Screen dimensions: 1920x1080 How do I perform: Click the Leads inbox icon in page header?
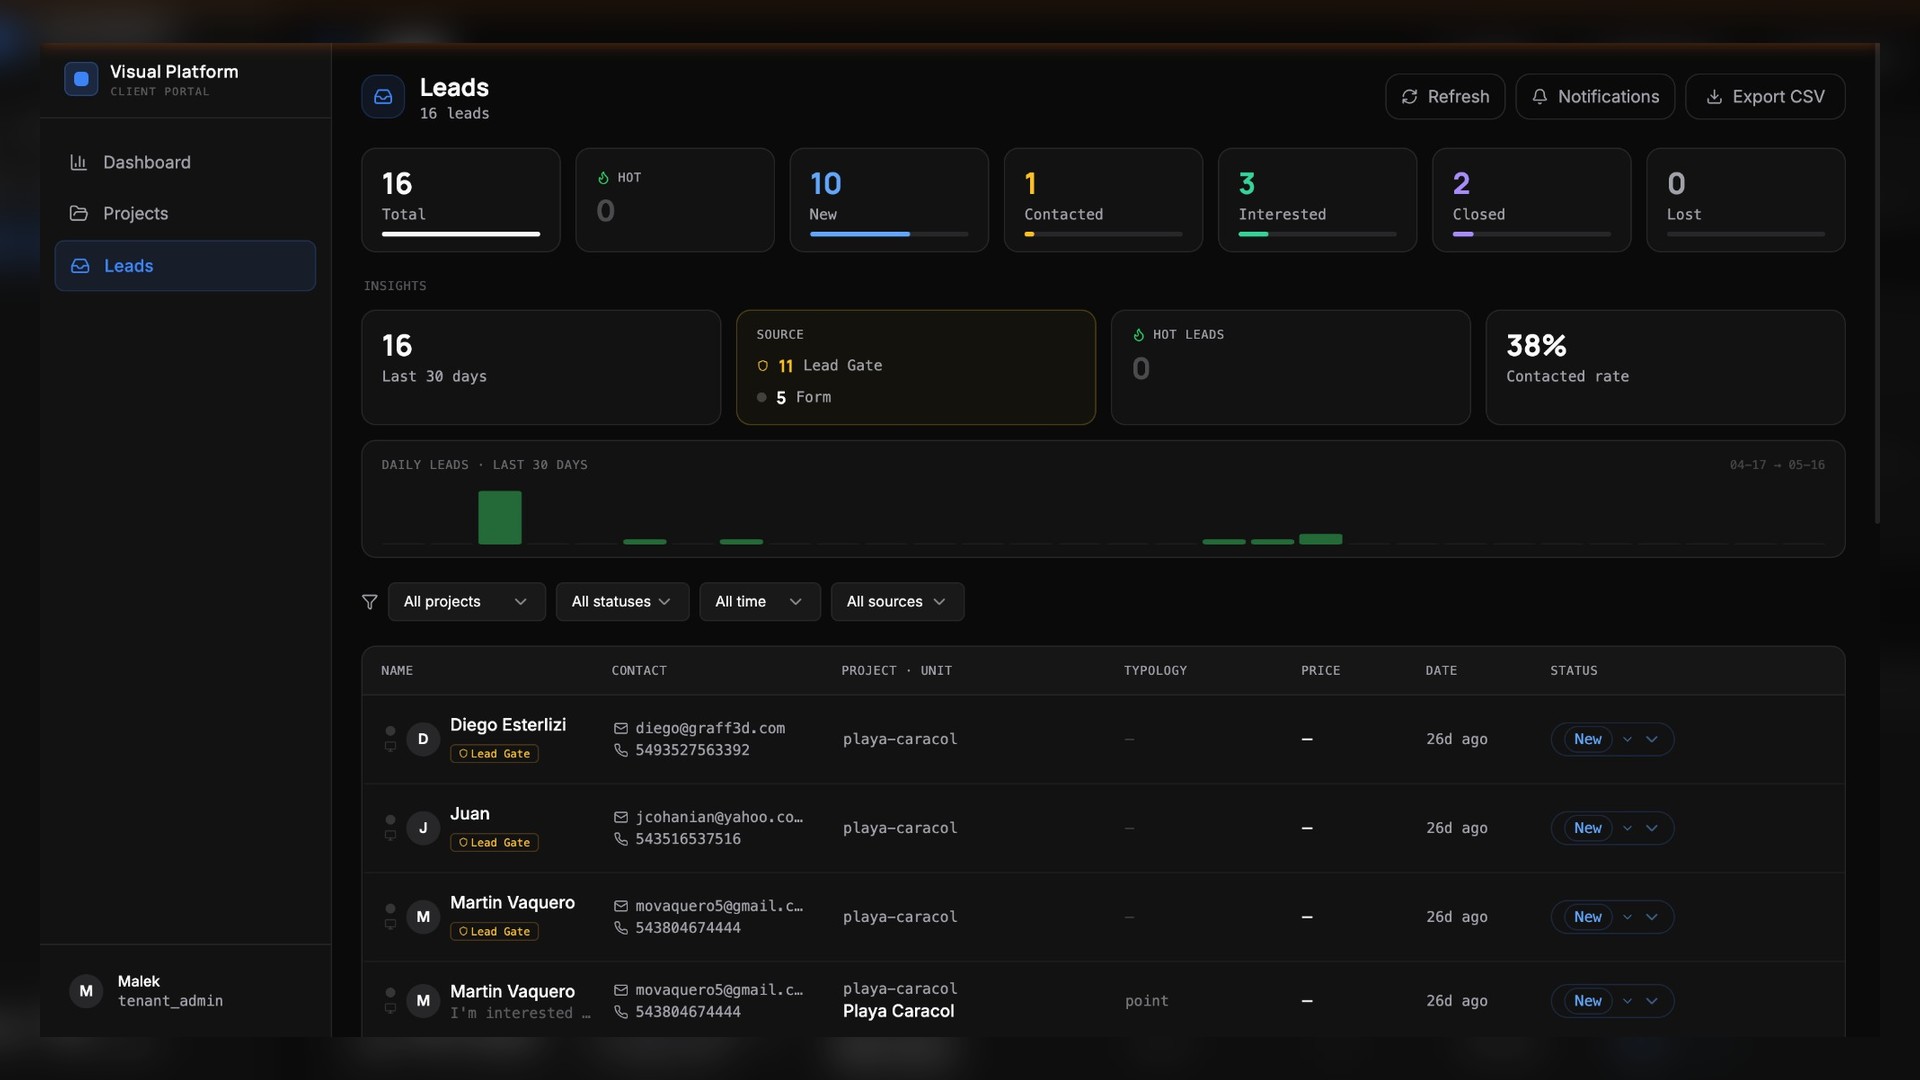point(383,97)
